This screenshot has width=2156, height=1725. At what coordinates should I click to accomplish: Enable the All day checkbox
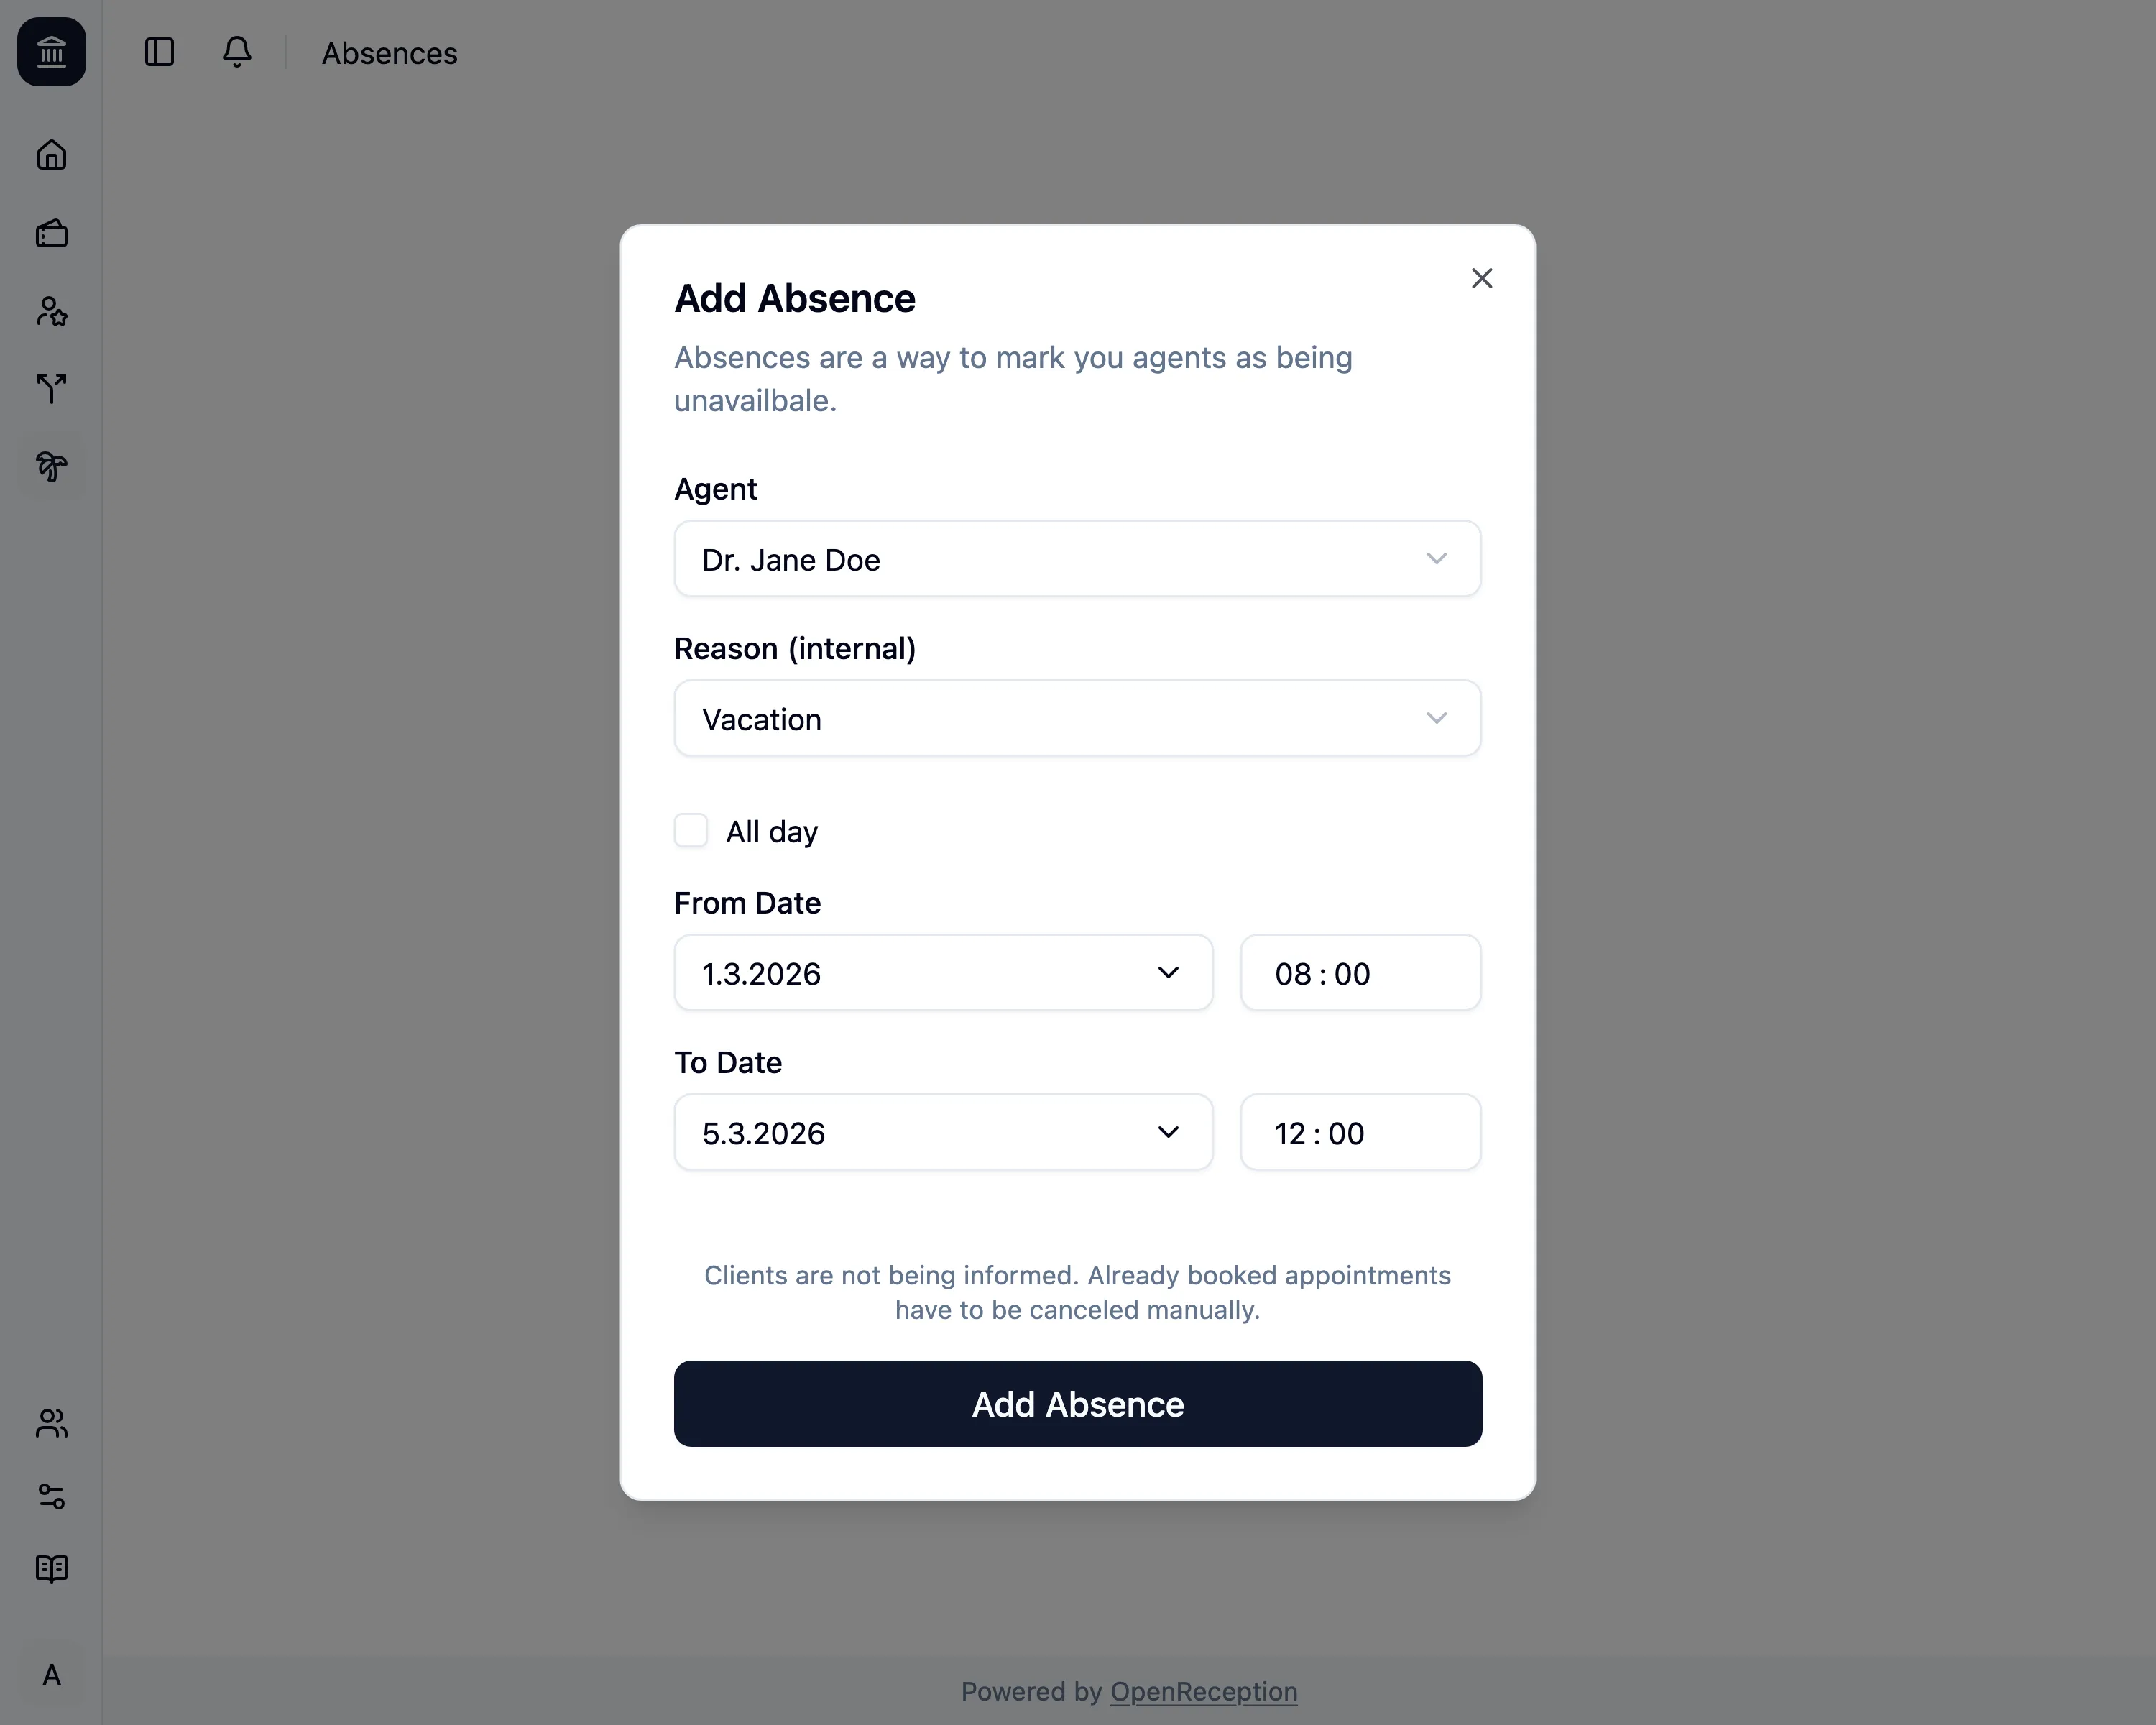[x=691, y=830]
